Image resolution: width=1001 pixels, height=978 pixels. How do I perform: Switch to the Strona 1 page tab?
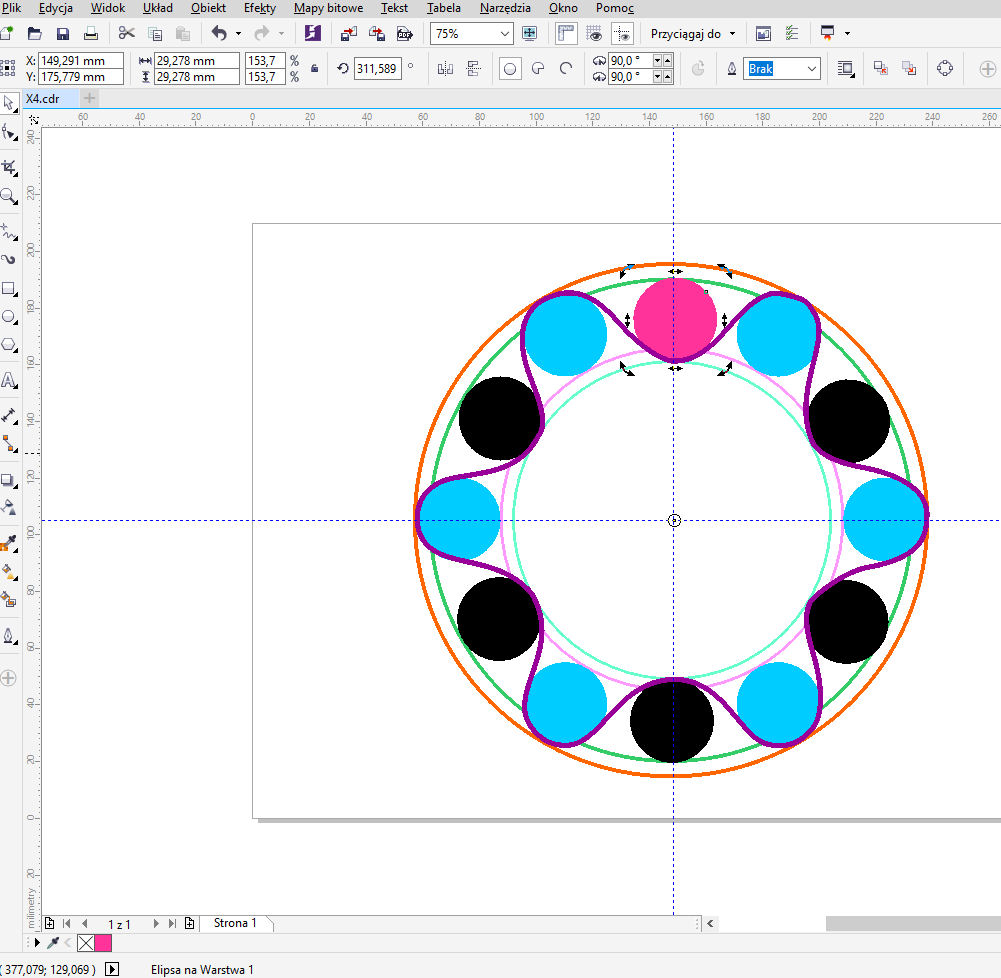point(235,923)
